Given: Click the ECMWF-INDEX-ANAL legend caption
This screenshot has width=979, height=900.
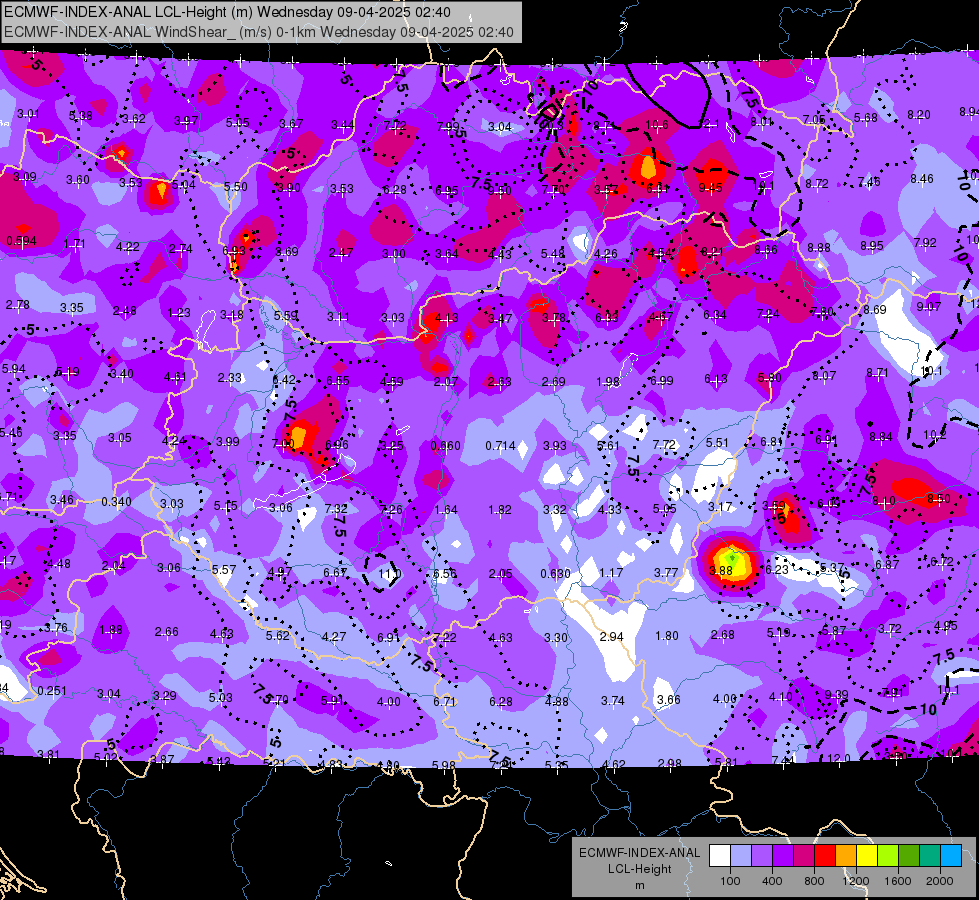Looking at the screenshot, I should 639,853.
